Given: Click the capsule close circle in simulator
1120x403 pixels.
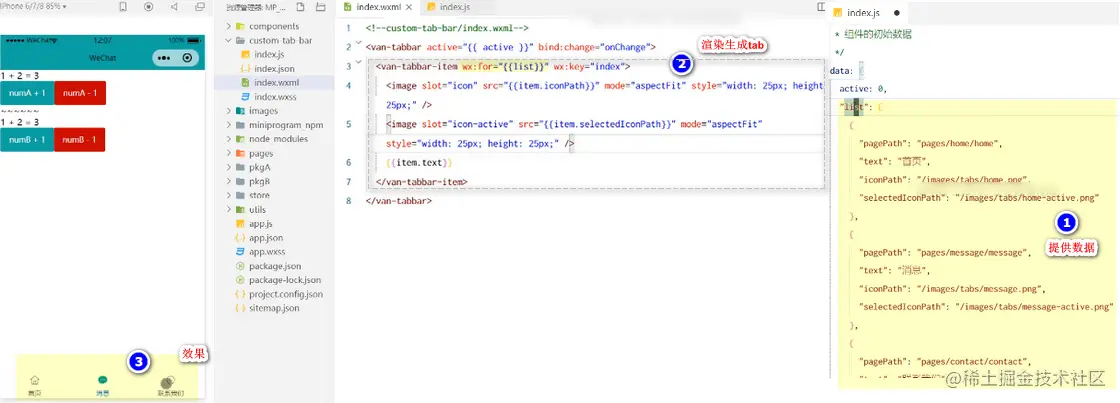Looking at the screenshot, I should pyautogui.click(x=187, y=58).
